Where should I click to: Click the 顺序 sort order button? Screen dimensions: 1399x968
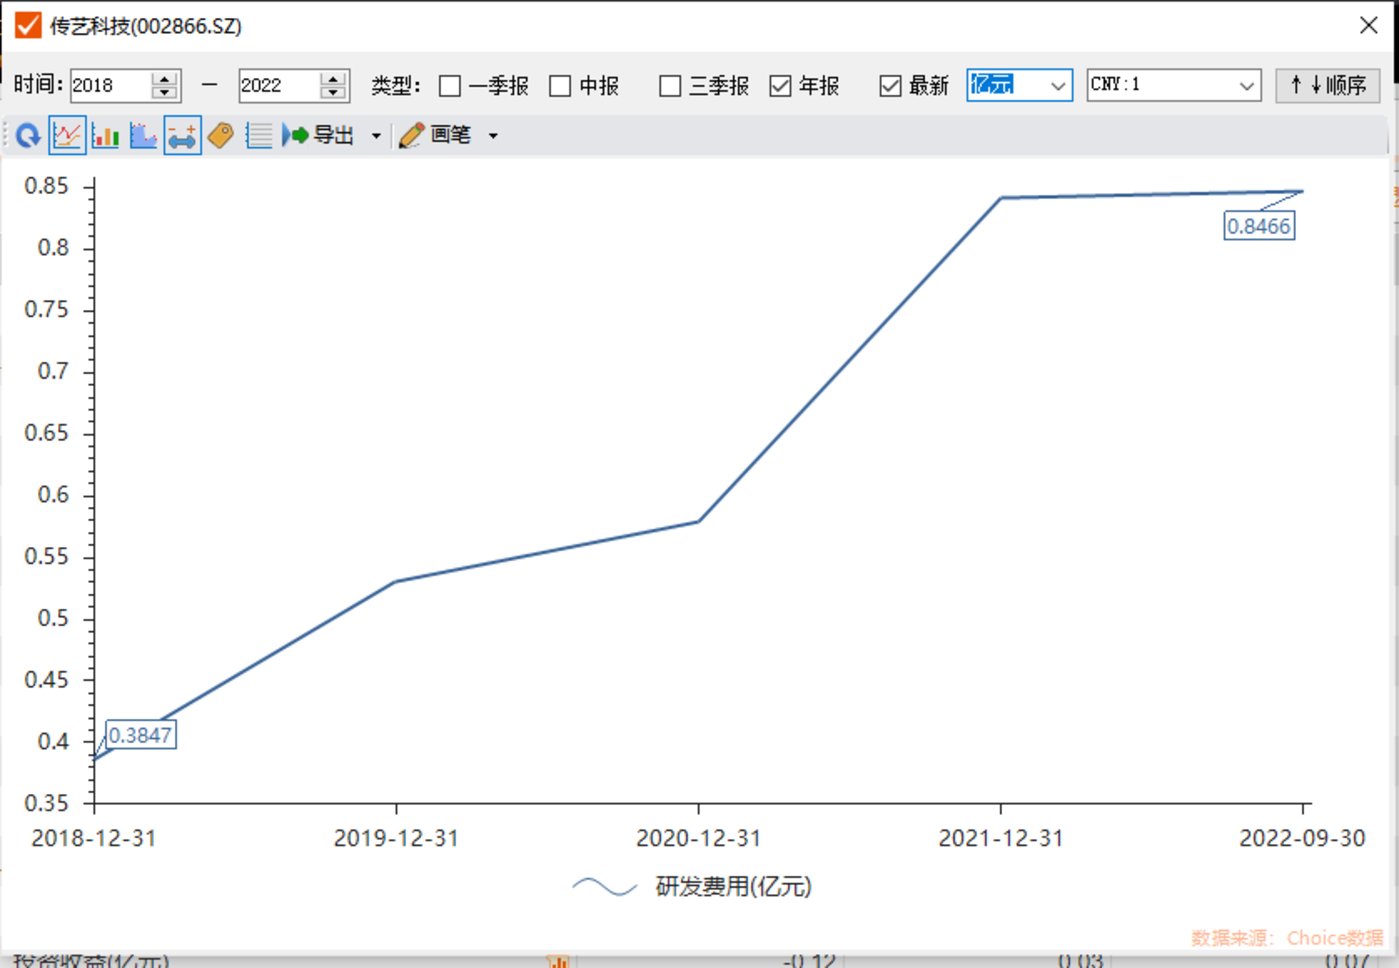click(x=1327, y=85)
